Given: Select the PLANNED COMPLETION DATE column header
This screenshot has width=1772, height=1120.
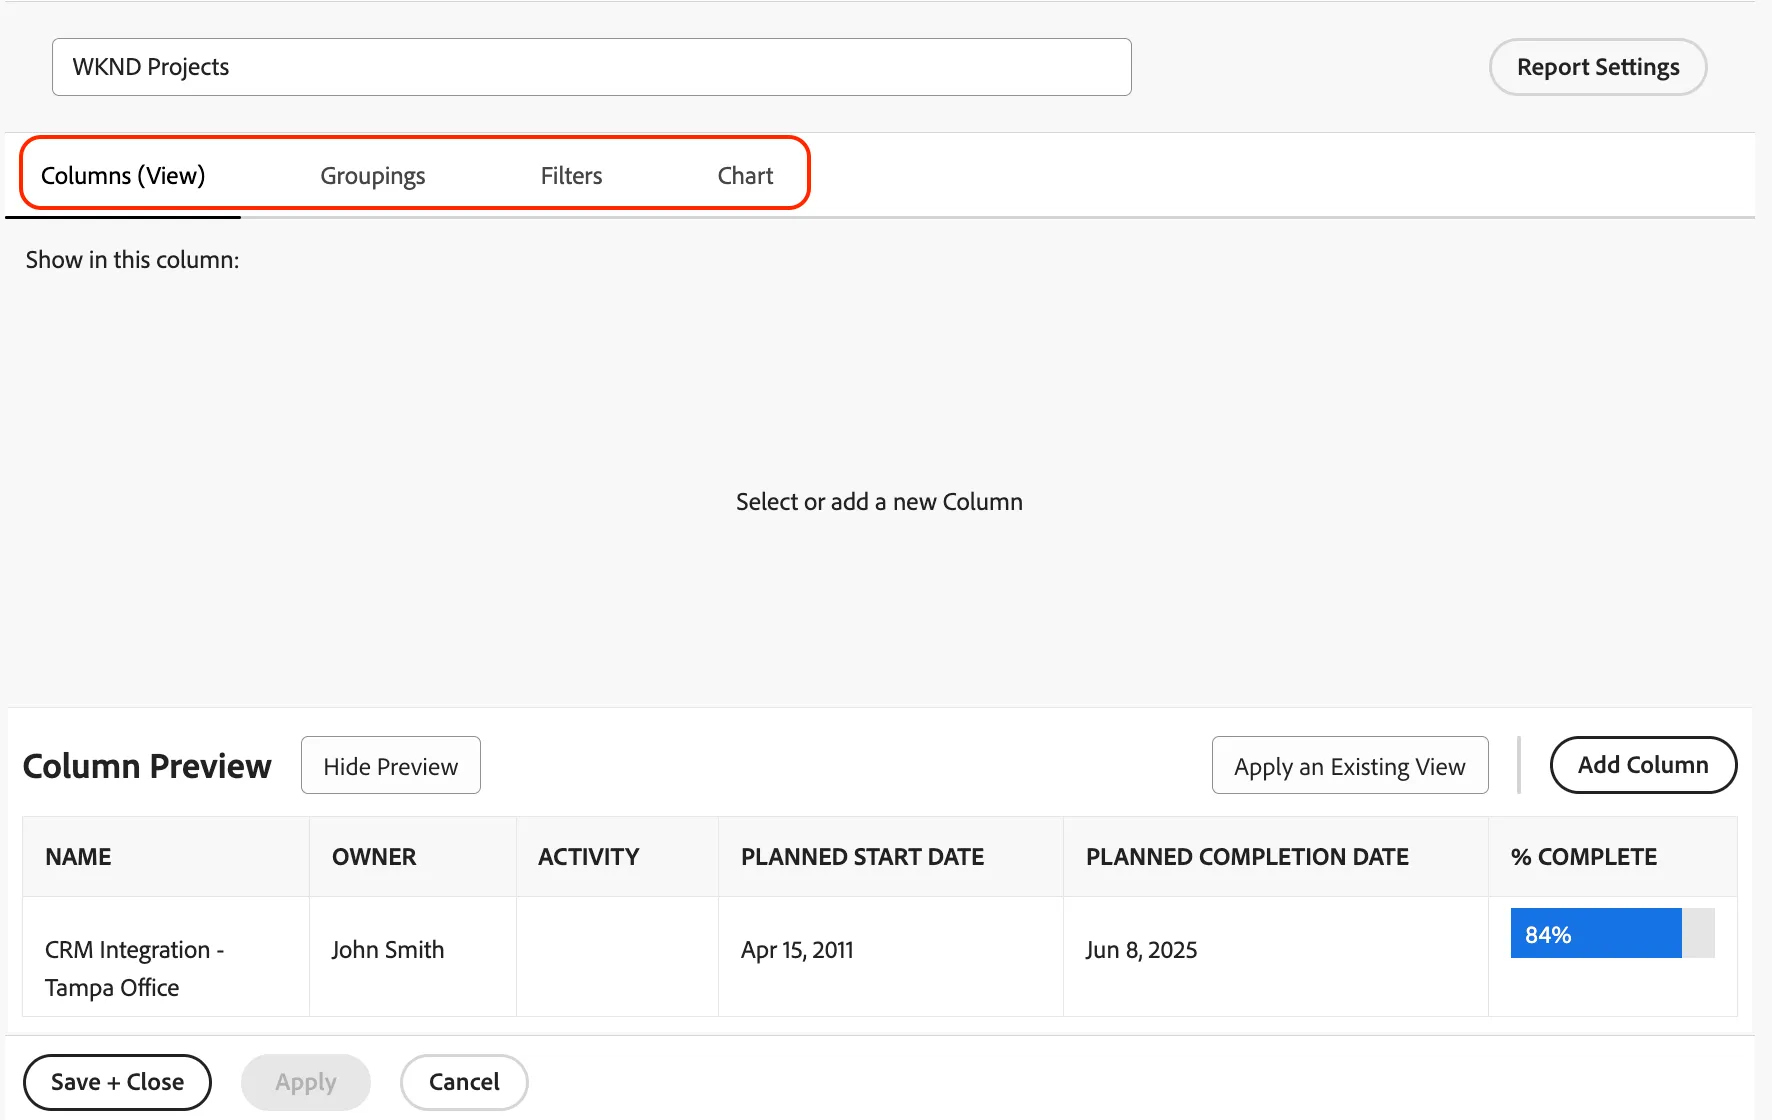Looking at the screenshot, I should pos(1276,857).
